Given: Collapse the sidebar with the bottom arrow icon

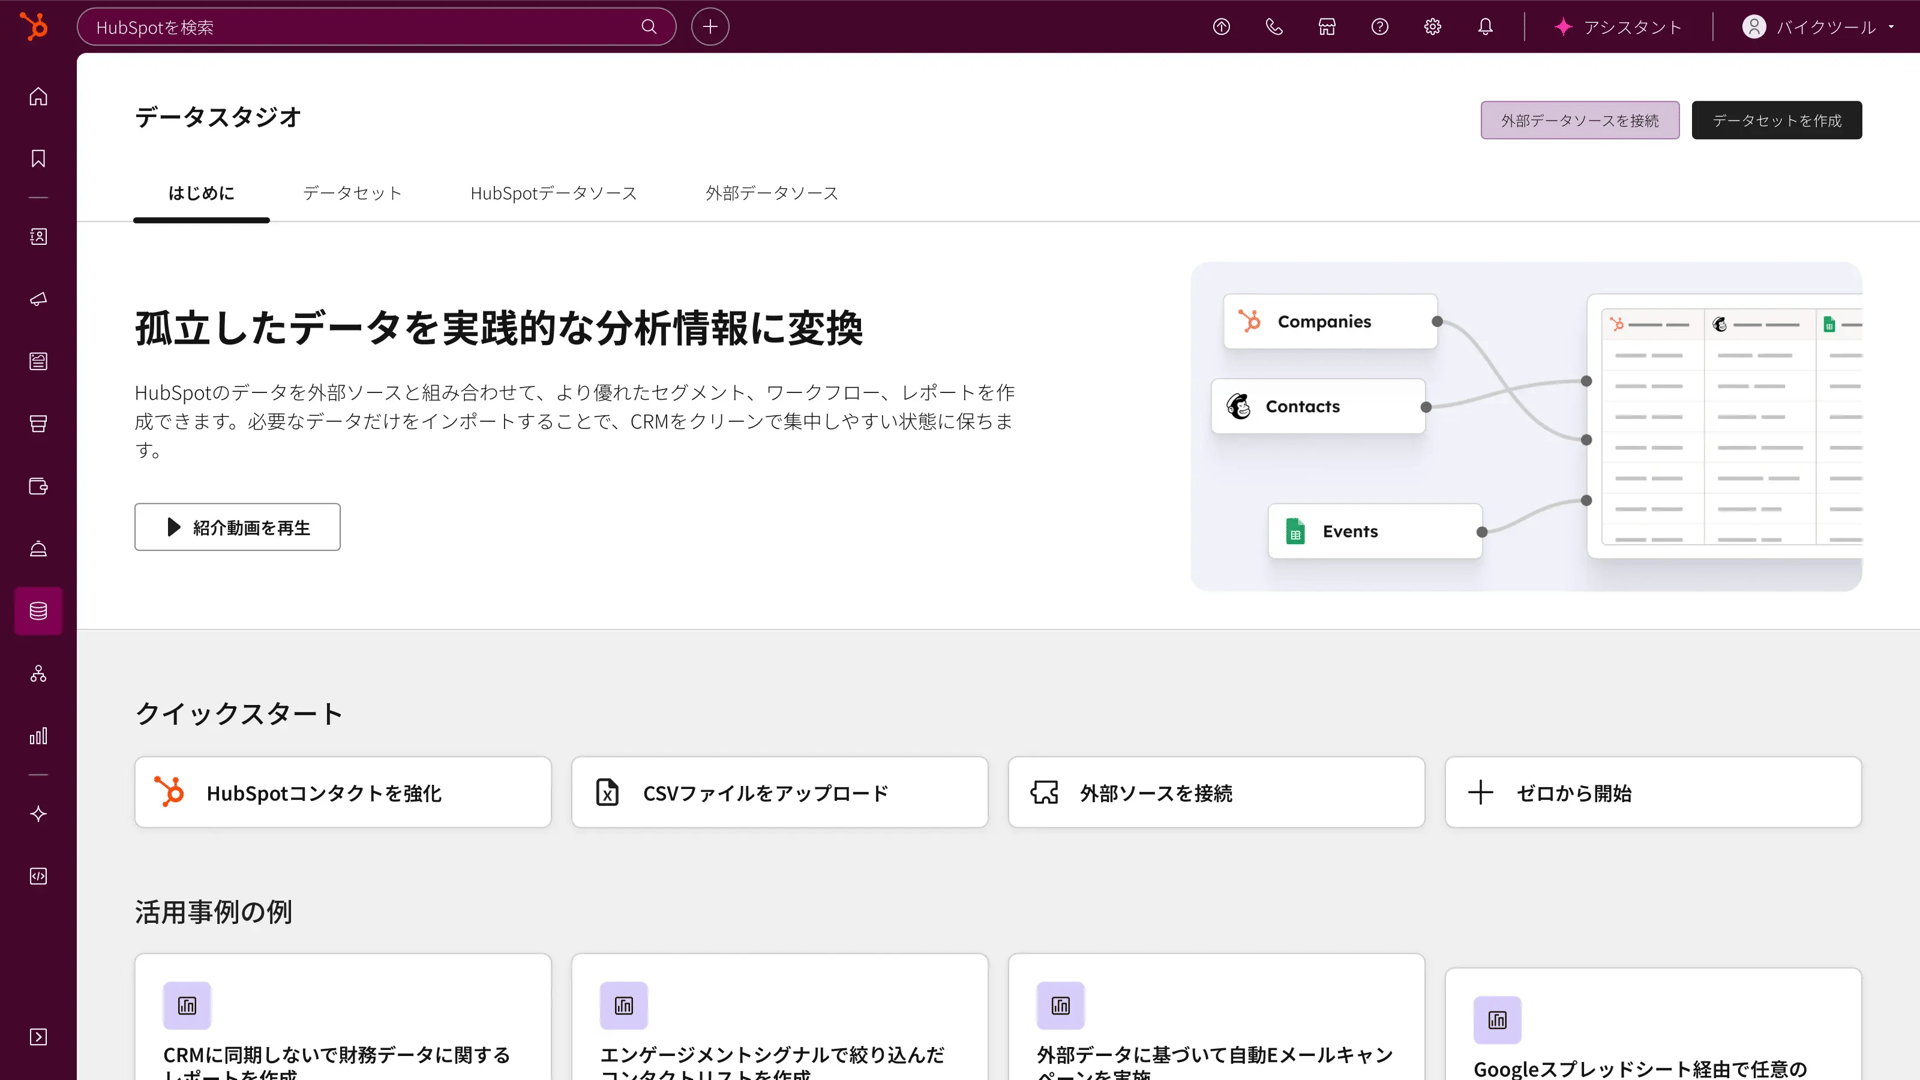Looking at the screenshot, I should click(x=38, y=1038).
